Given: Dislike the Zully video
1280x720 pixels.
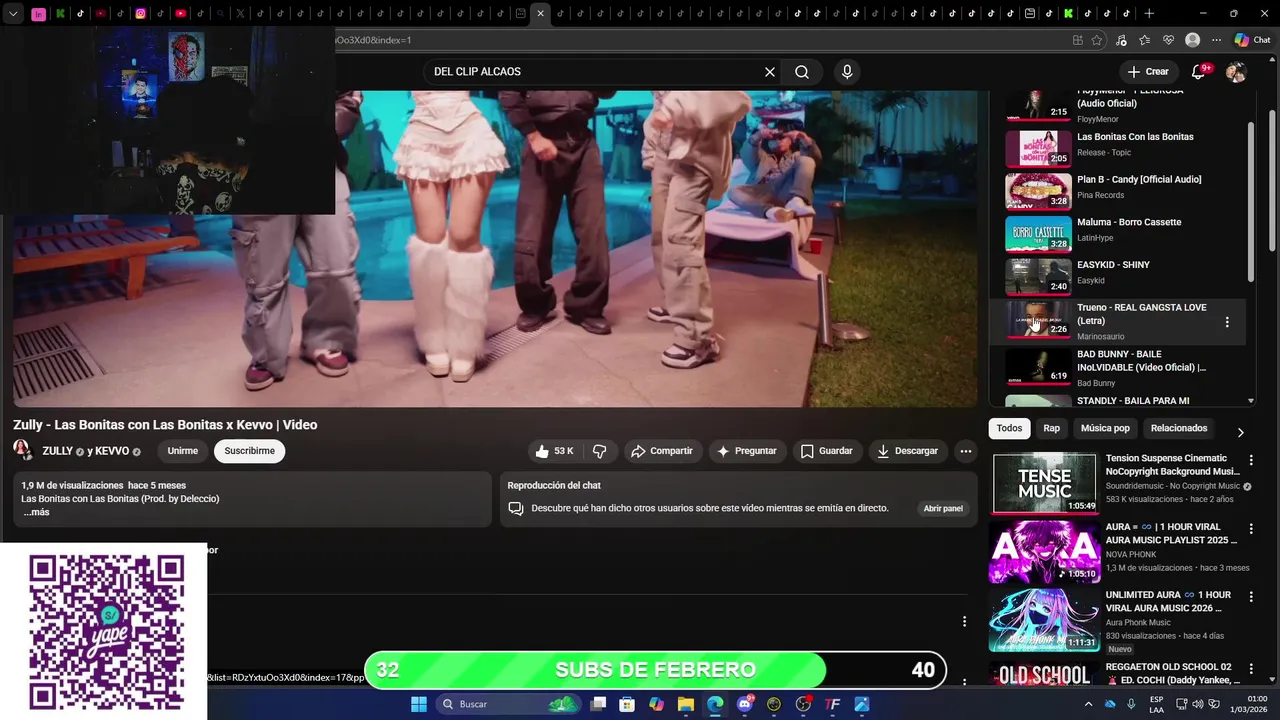Looking at the screenshot, I should 600,451.
